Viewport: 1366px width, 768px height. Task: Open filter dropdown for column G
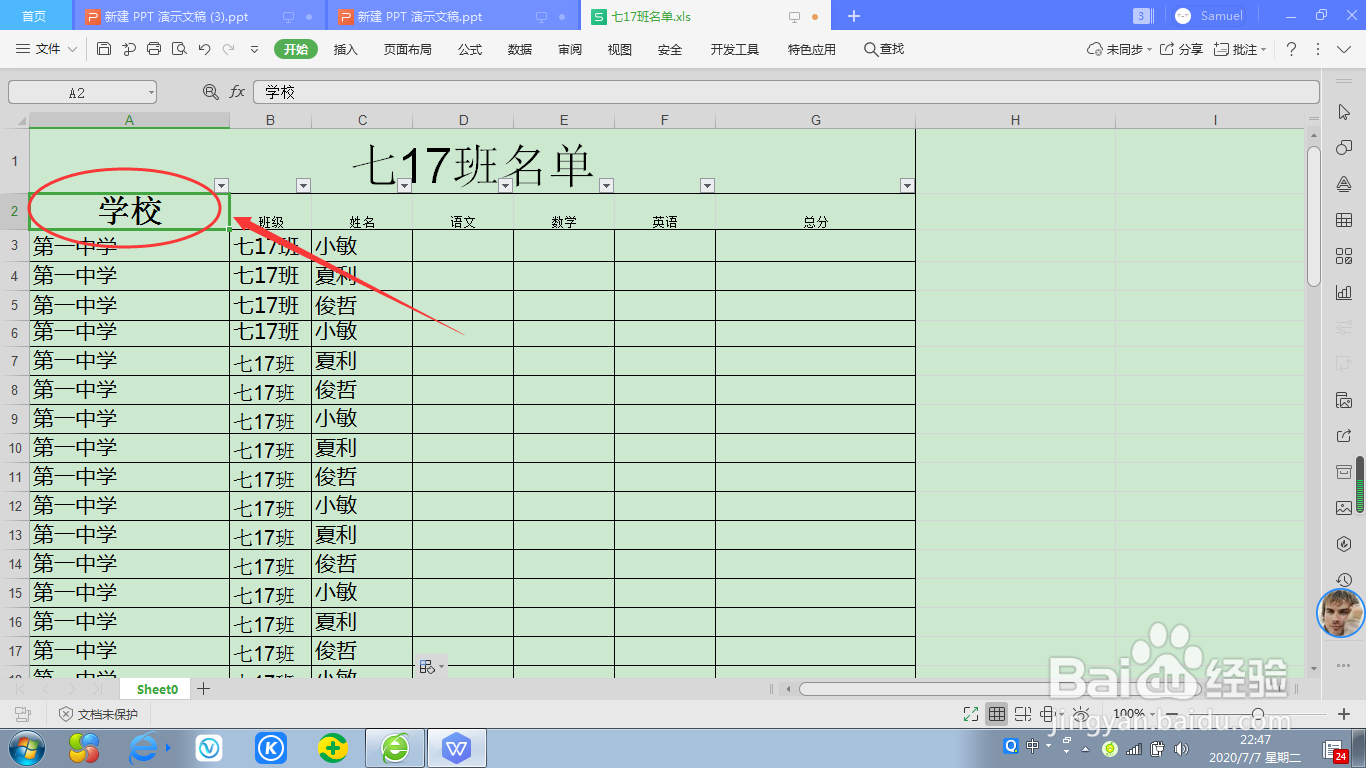pyautogui.click(x=907, y=185)
